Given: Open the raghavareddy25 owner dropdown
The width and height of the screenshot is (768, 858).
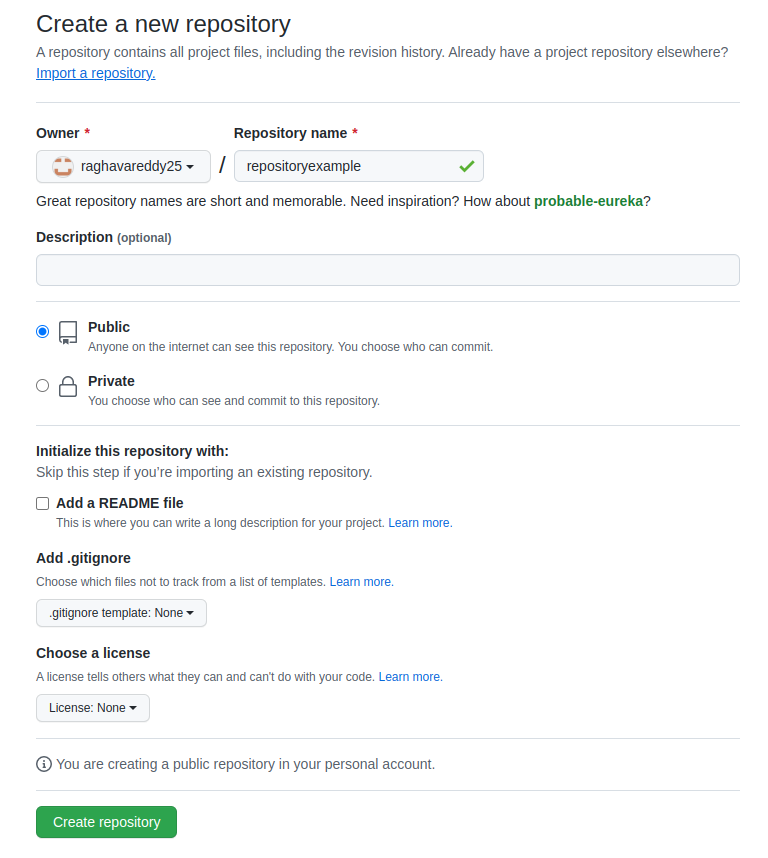Looking at the screenshot, I should click(x=123, y=166).
